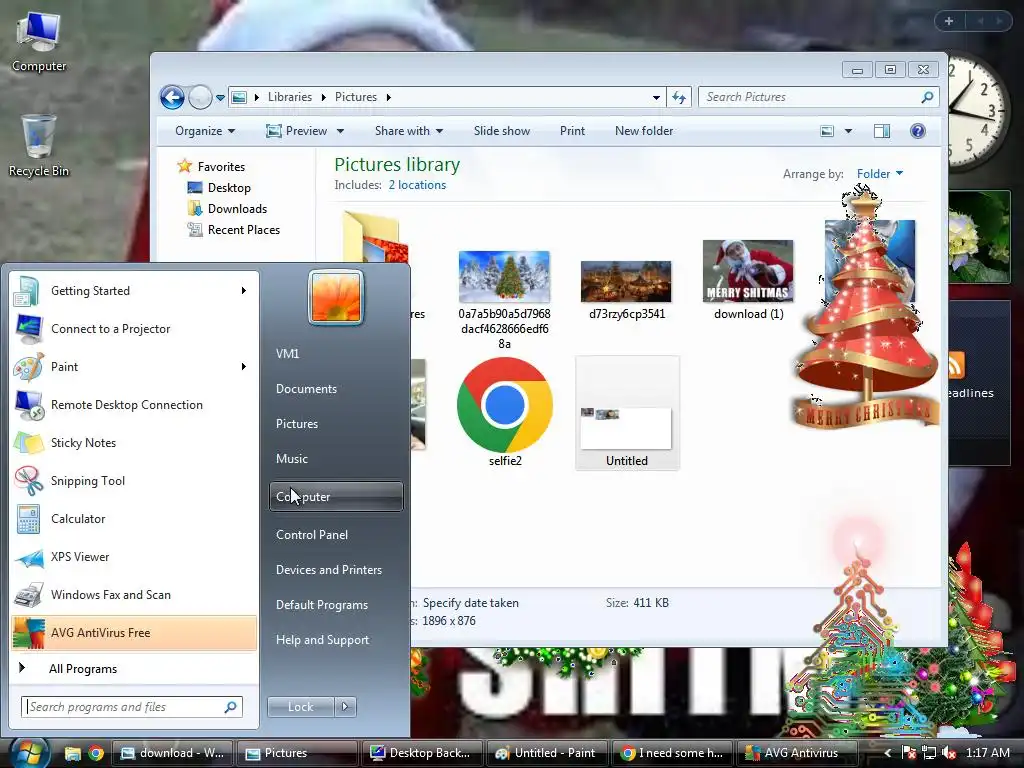The height and width of the screenshot is (768, 1024).
Task: Open the Recycle Bin desktop icon
Action: (x=39, y=146)
